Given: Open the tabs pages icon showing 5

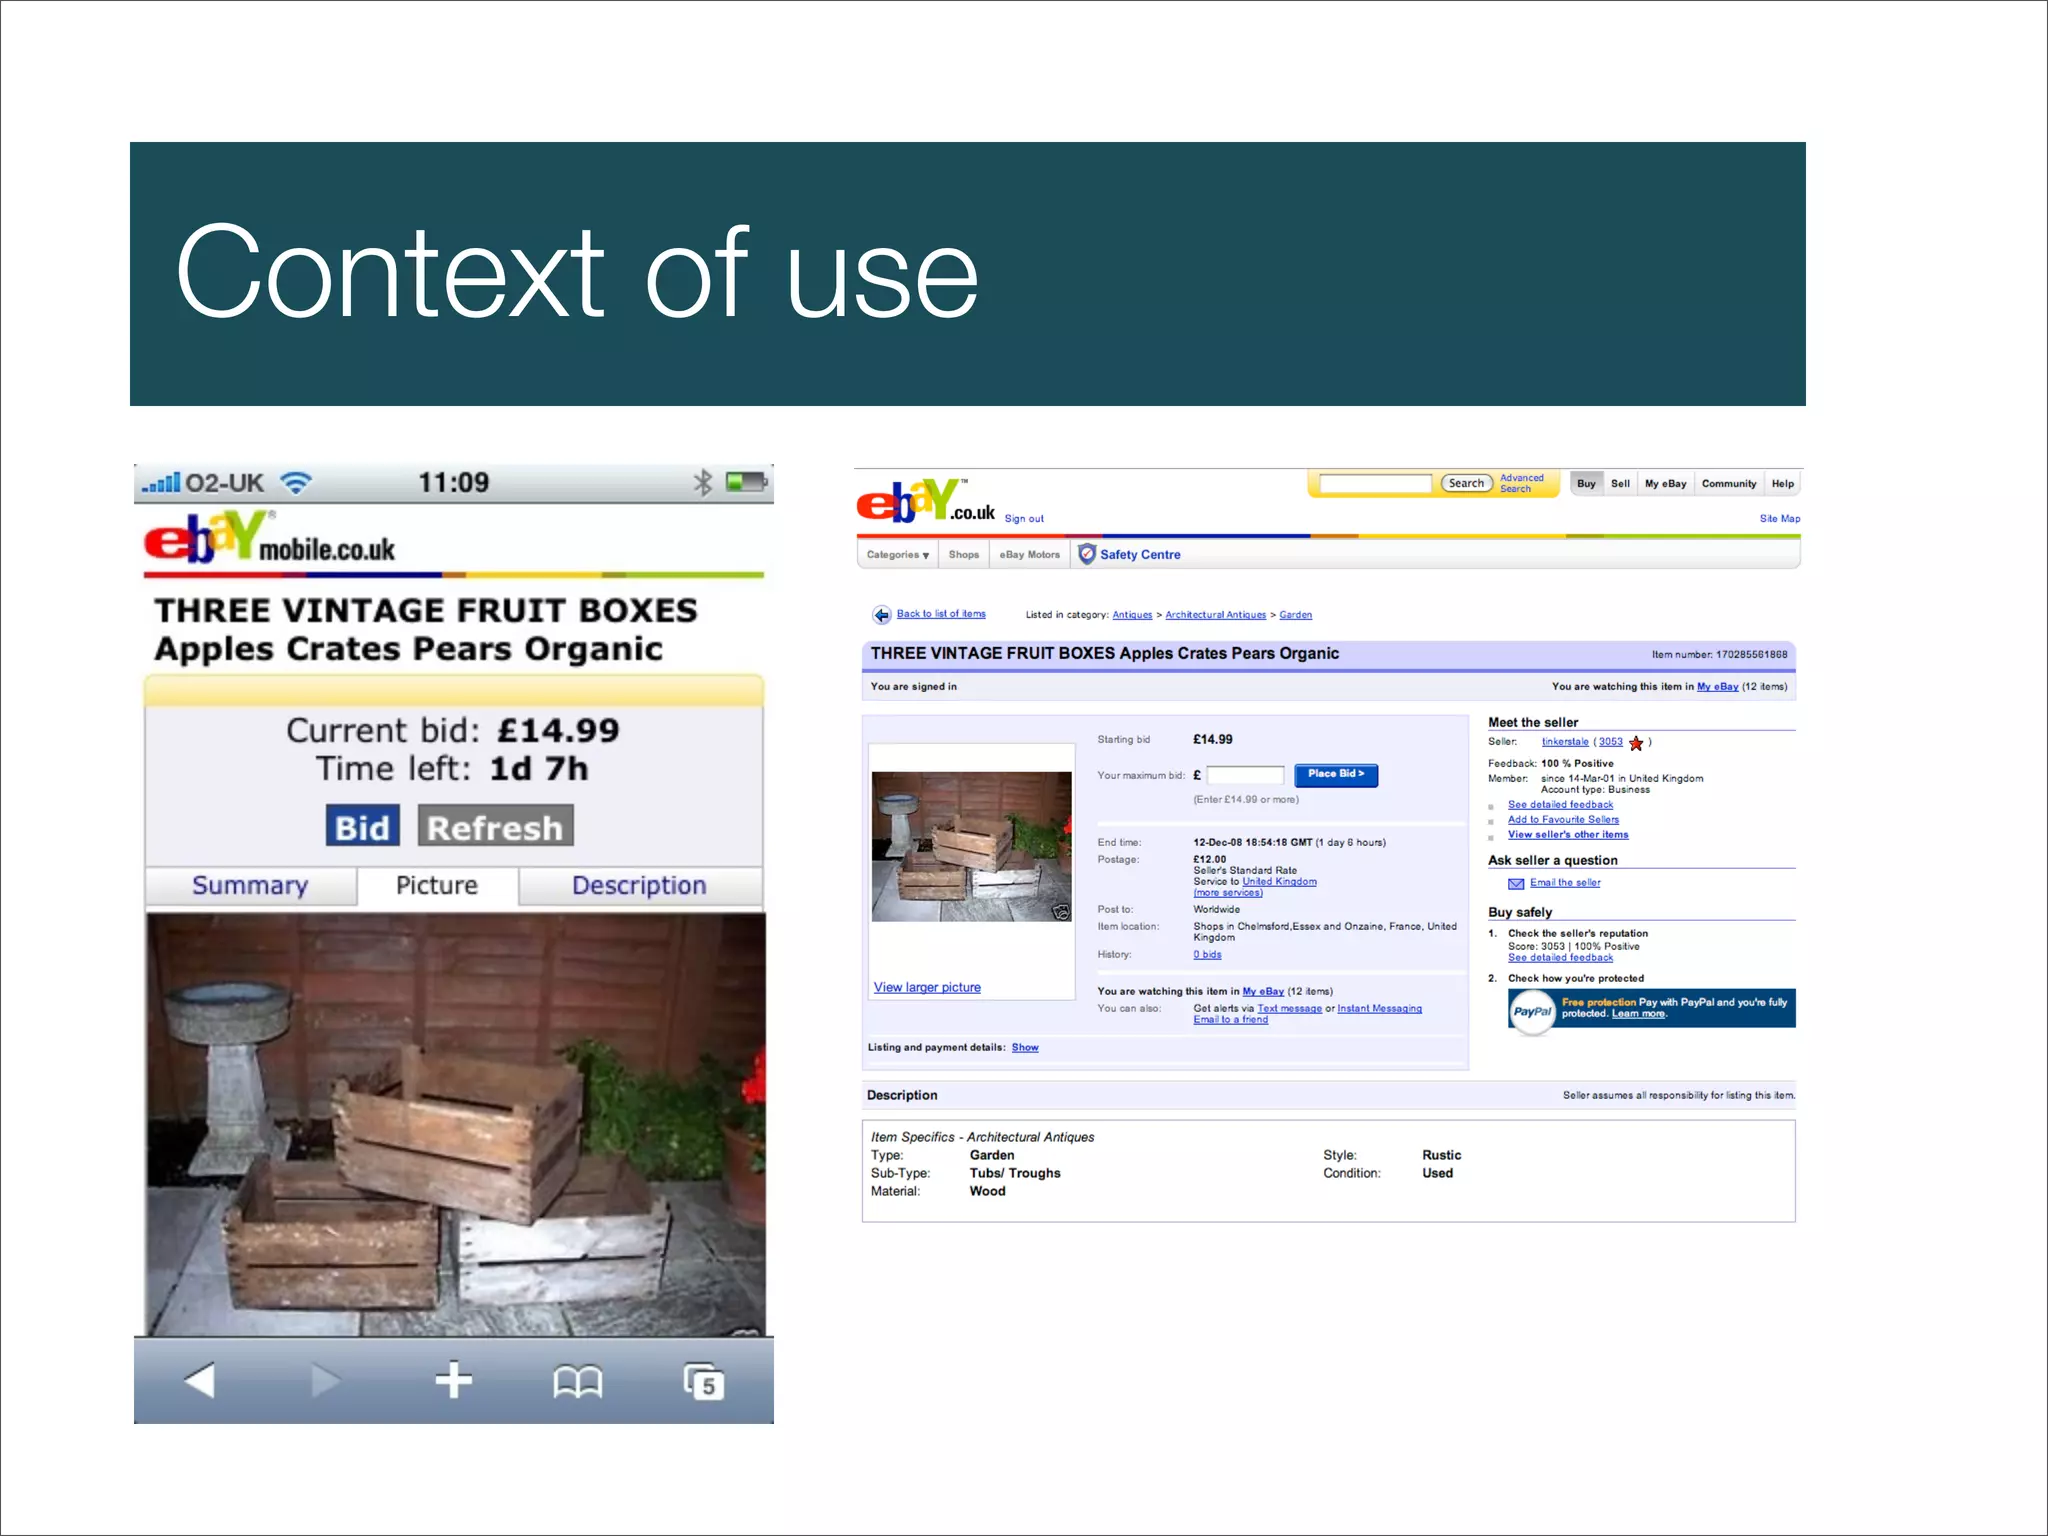Looking at the screenshot, I should [x=703, y=1382].
